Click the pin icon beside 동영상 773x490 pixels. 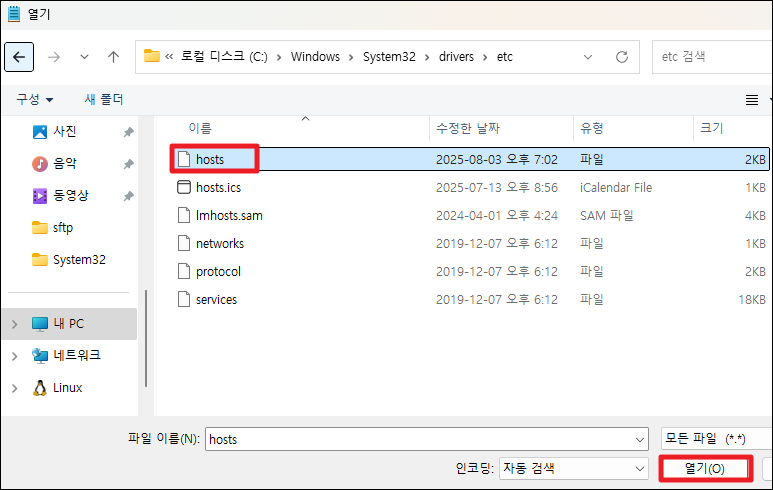pos(128,196)
